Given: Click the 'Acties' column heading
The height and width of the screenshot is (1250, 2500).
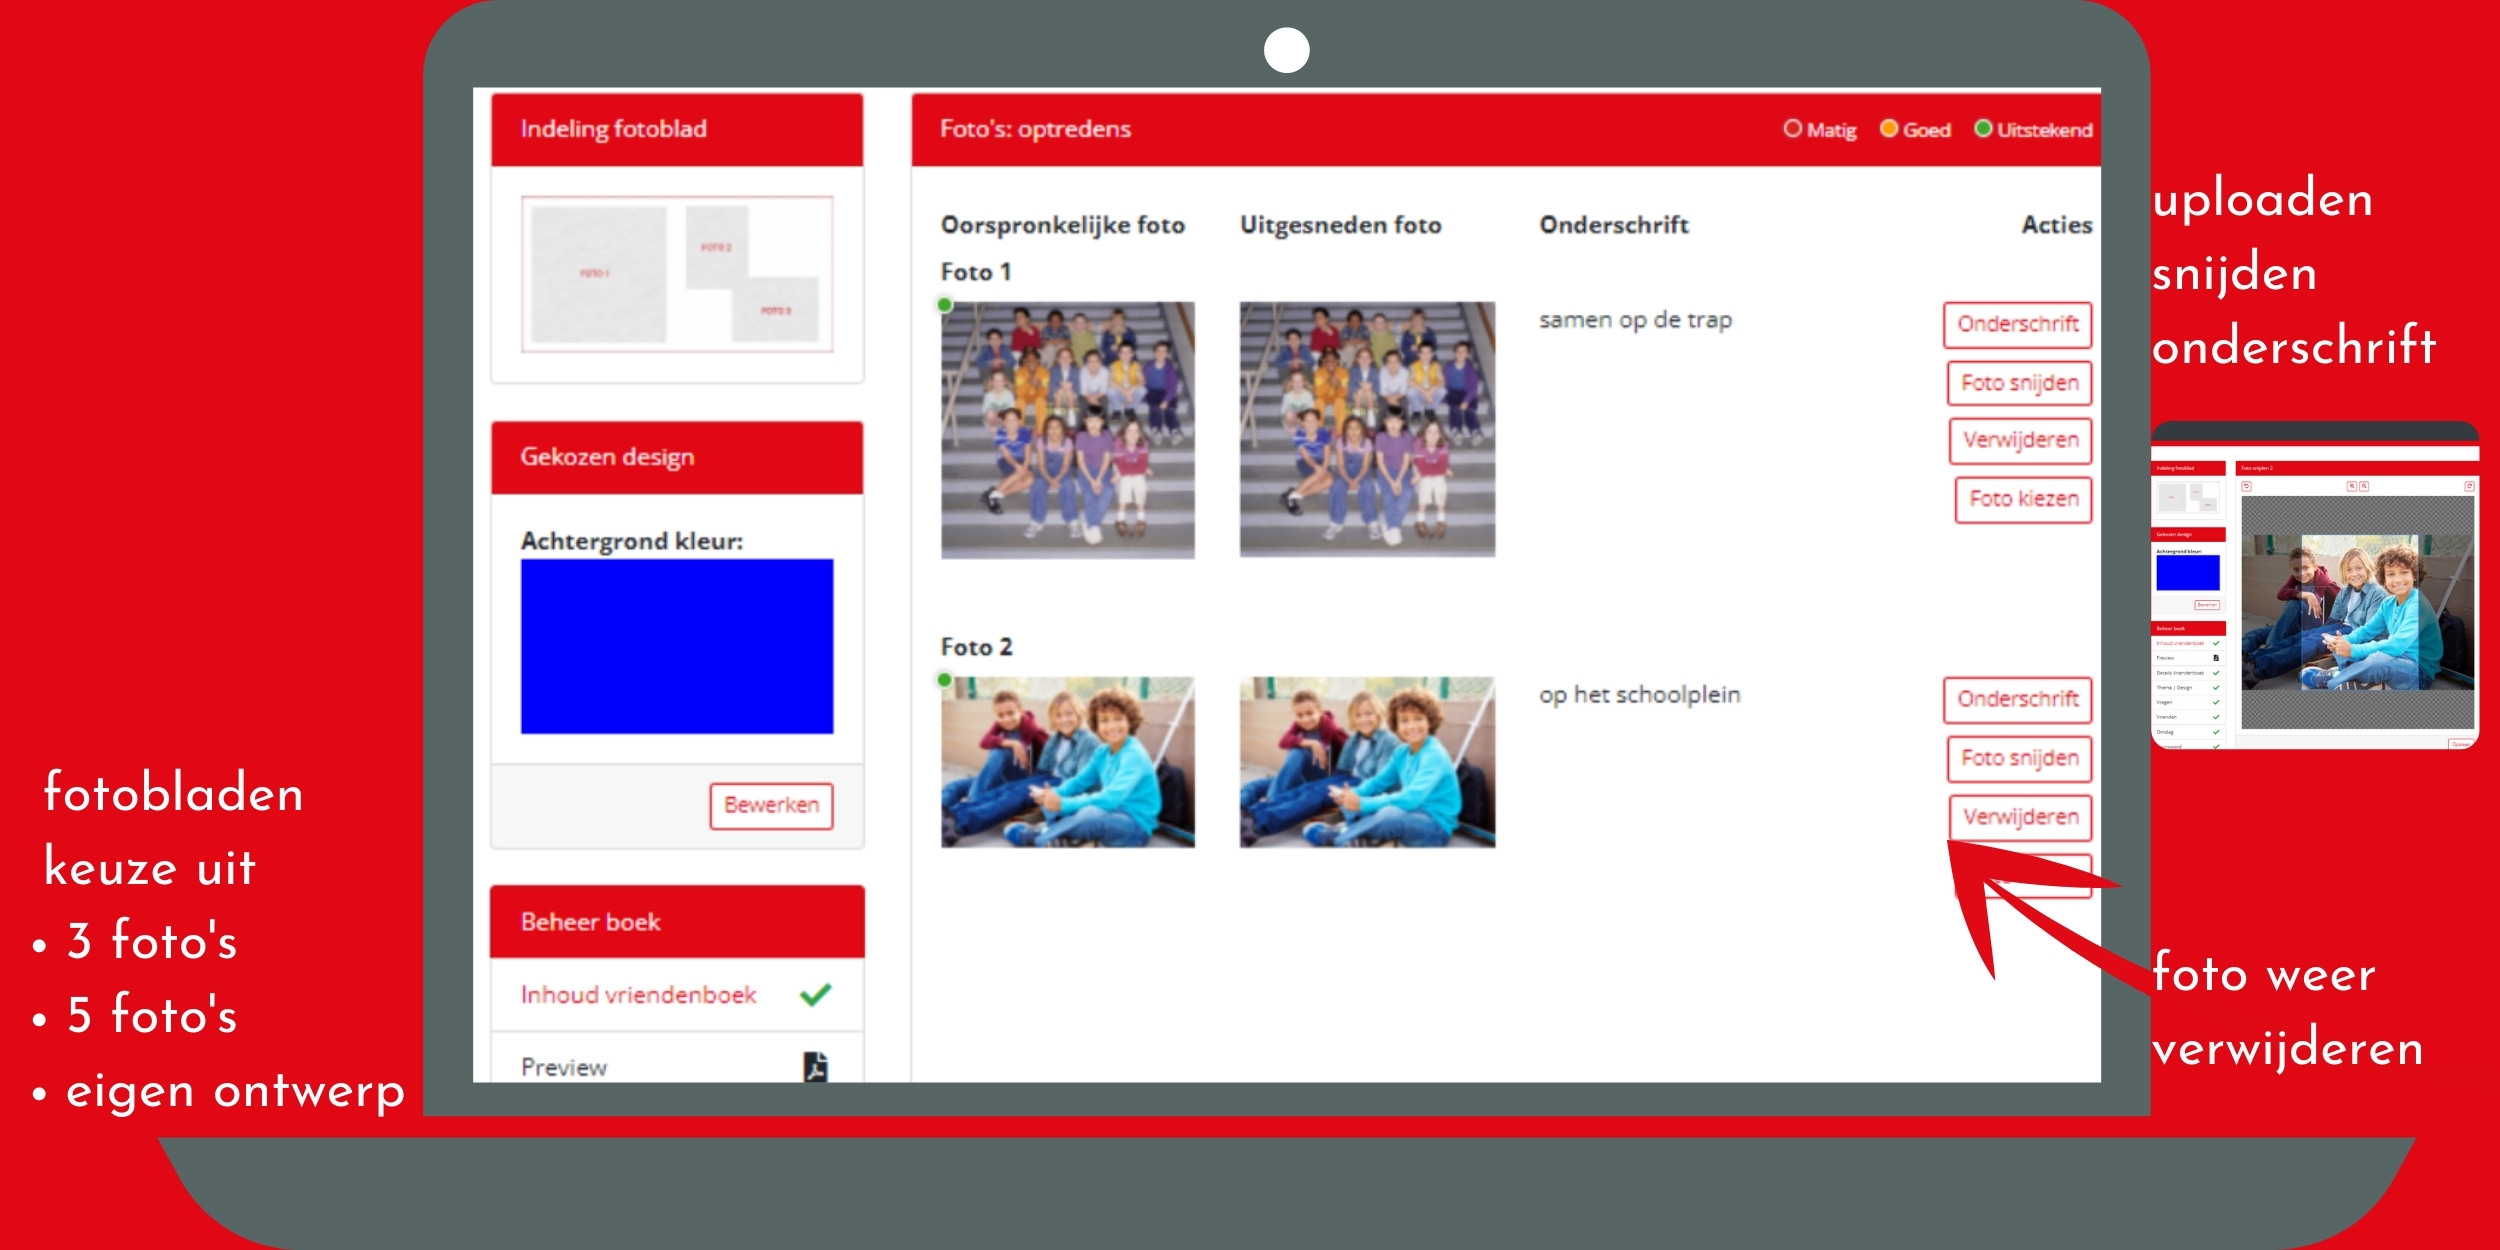Looking at the screenshot, I should (2057, 225).
